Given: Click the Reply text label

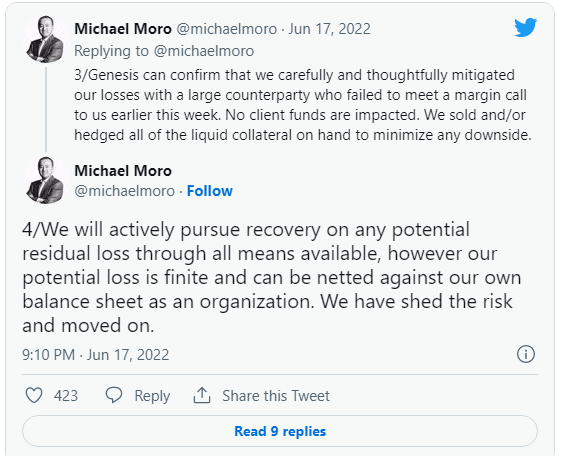Looking at the screenshot, I should pos(152,396).
